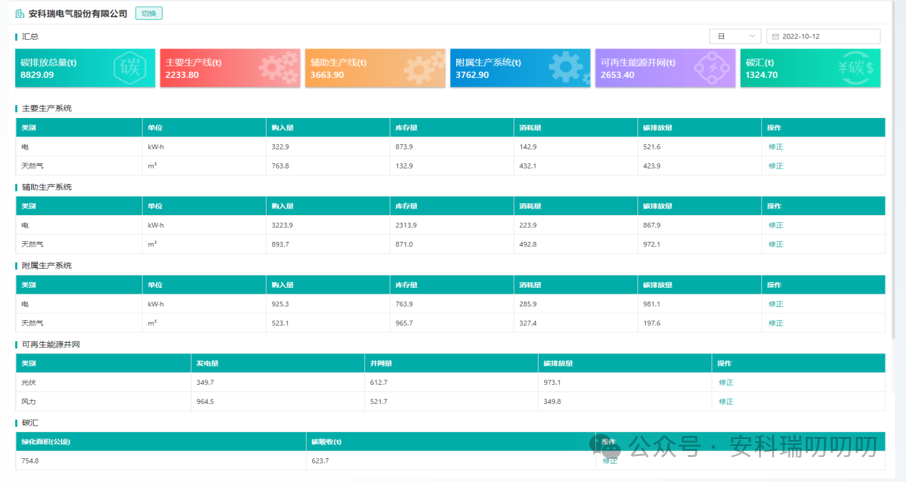Select the 主要生产线(t) 2233.80 summary card
This screenshot has width=906, height=482.
click(230, 68)
